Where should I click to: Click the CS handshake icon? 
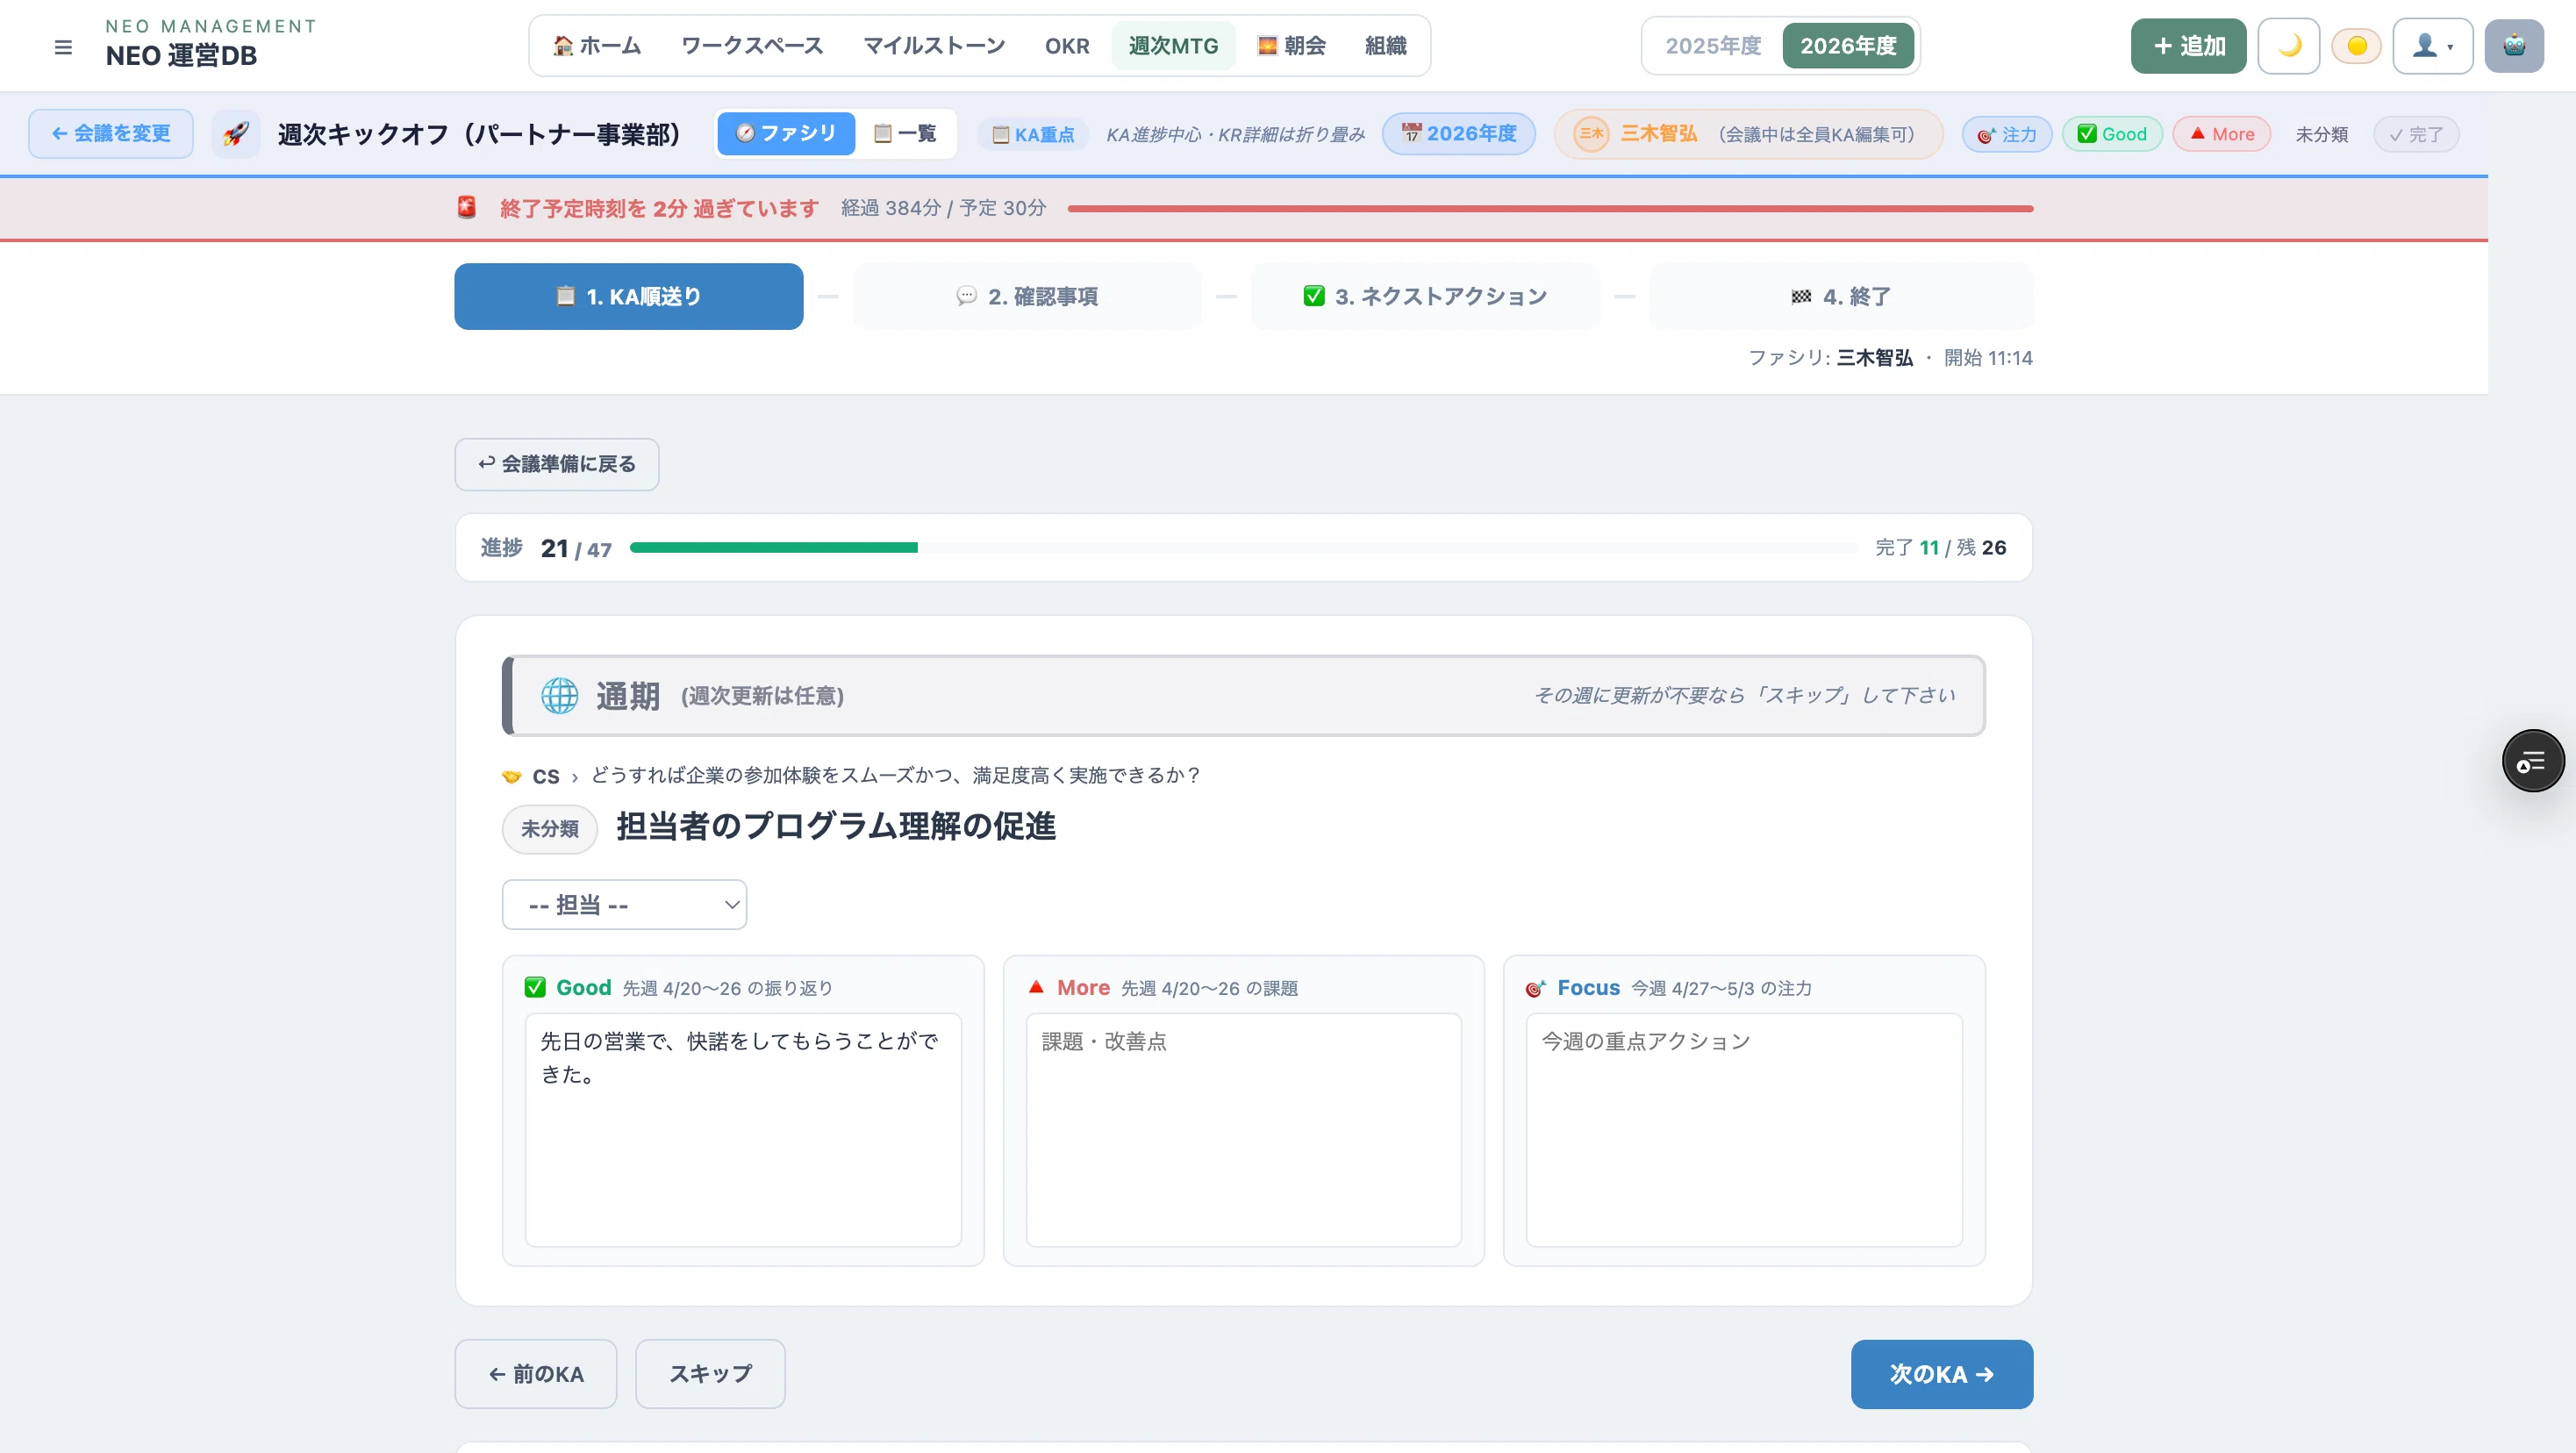(511, 777)
